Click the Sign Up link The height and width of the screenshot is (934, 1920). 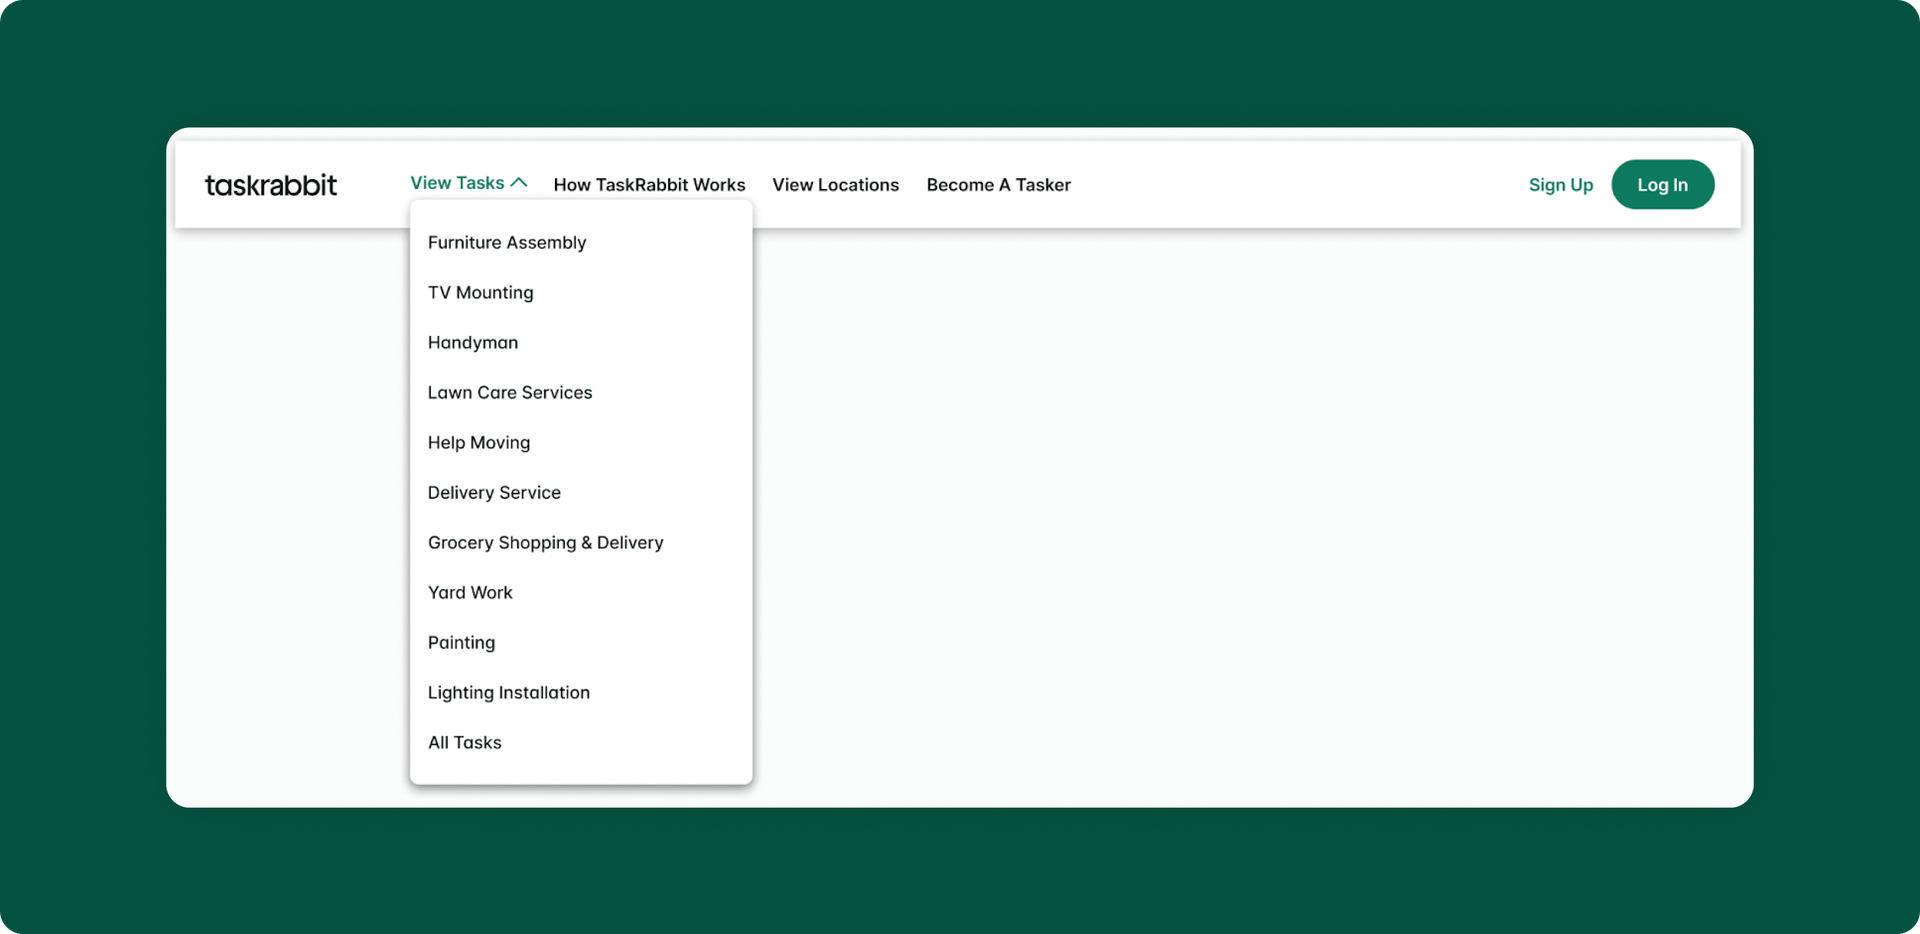pyautogui.click(x=1561, y=184)
